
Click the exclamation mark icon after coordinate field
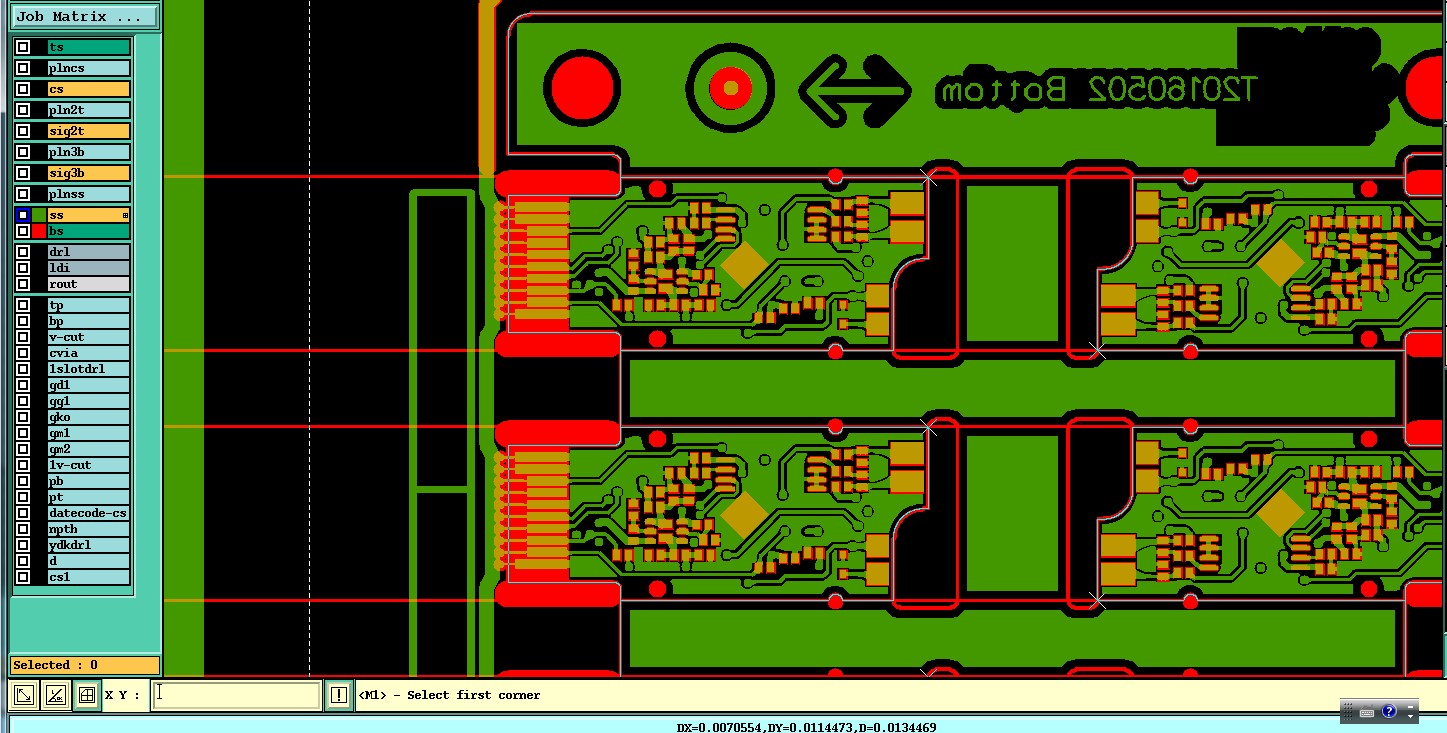339,695
